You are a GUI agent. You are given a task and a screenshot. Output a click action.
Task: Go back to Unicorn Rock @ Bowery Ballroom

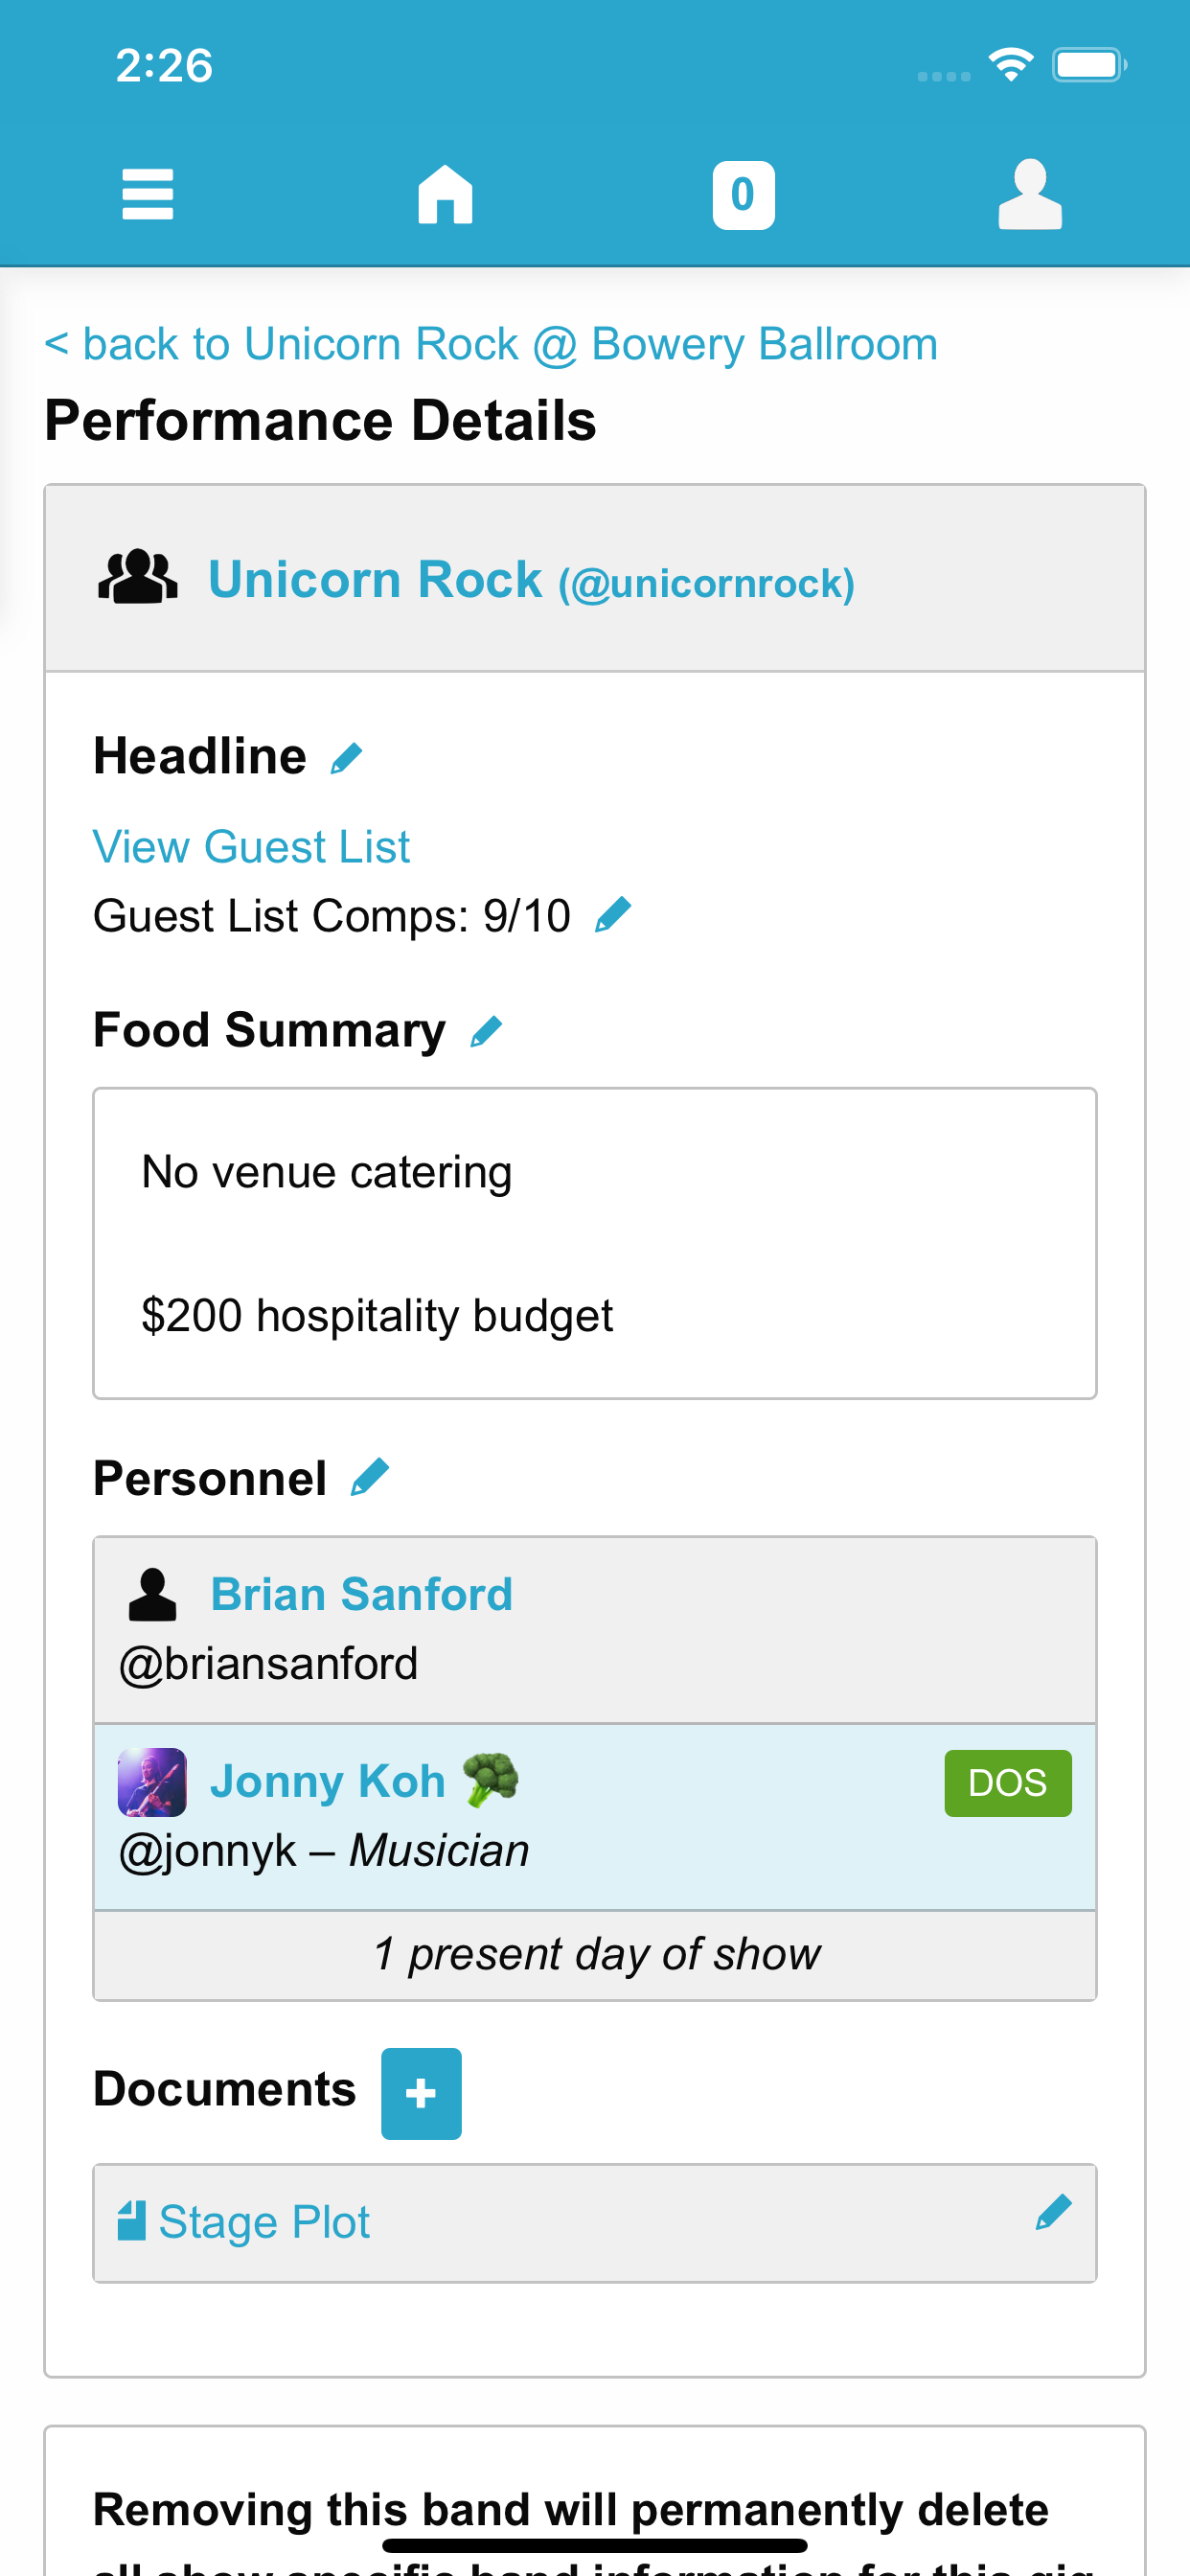490,344
